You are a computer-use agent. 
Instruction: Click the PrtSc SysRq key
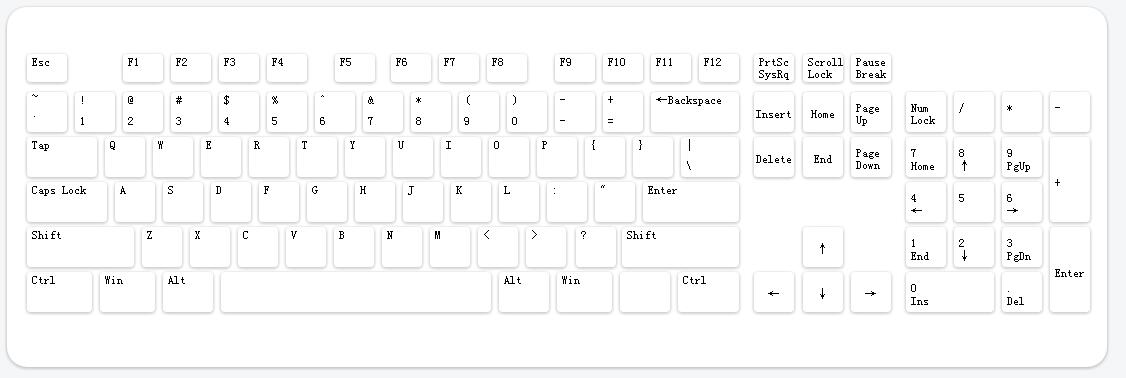tap(773, 68)
